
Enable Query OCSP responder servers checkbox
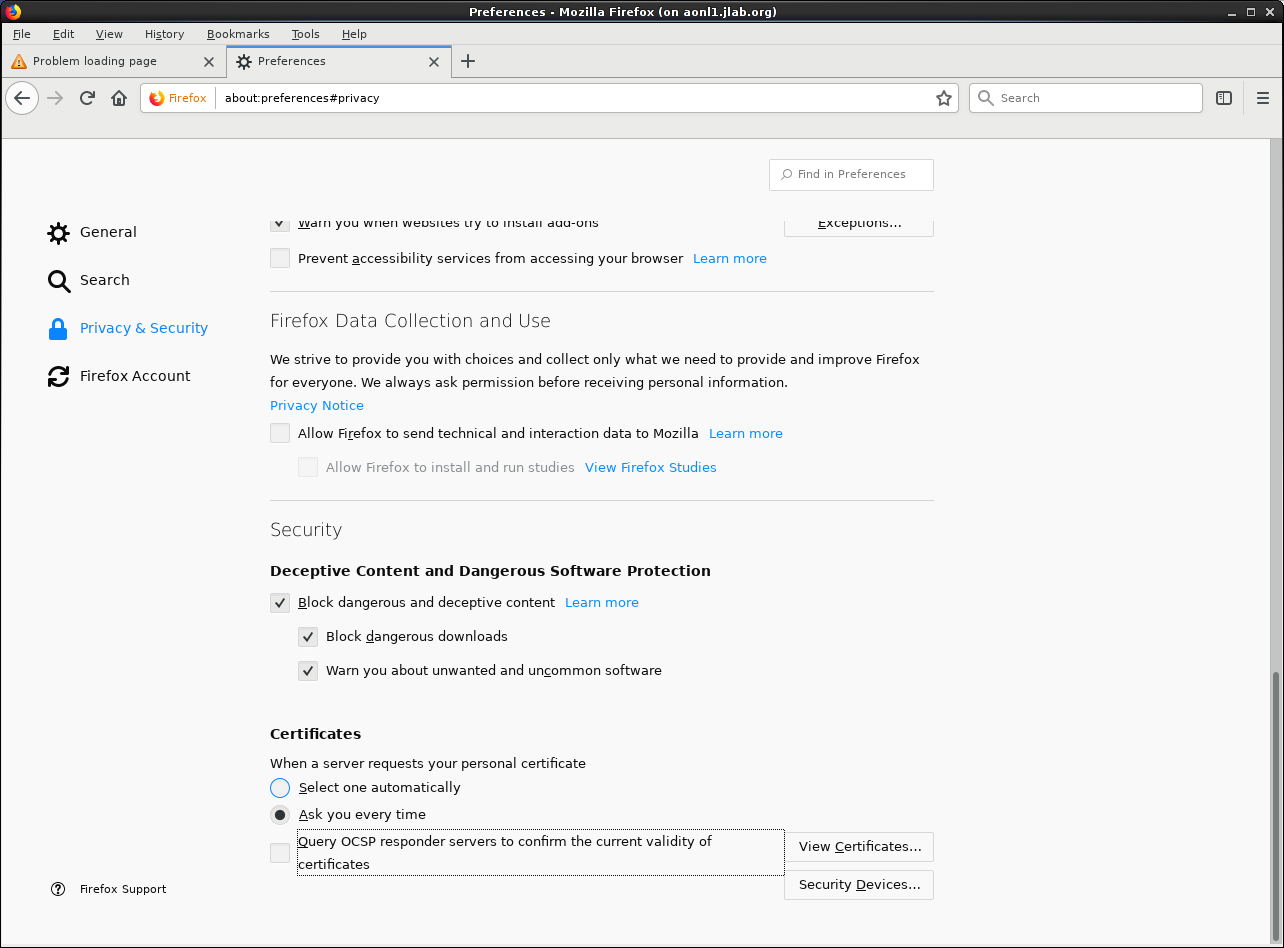click(280, 853)
